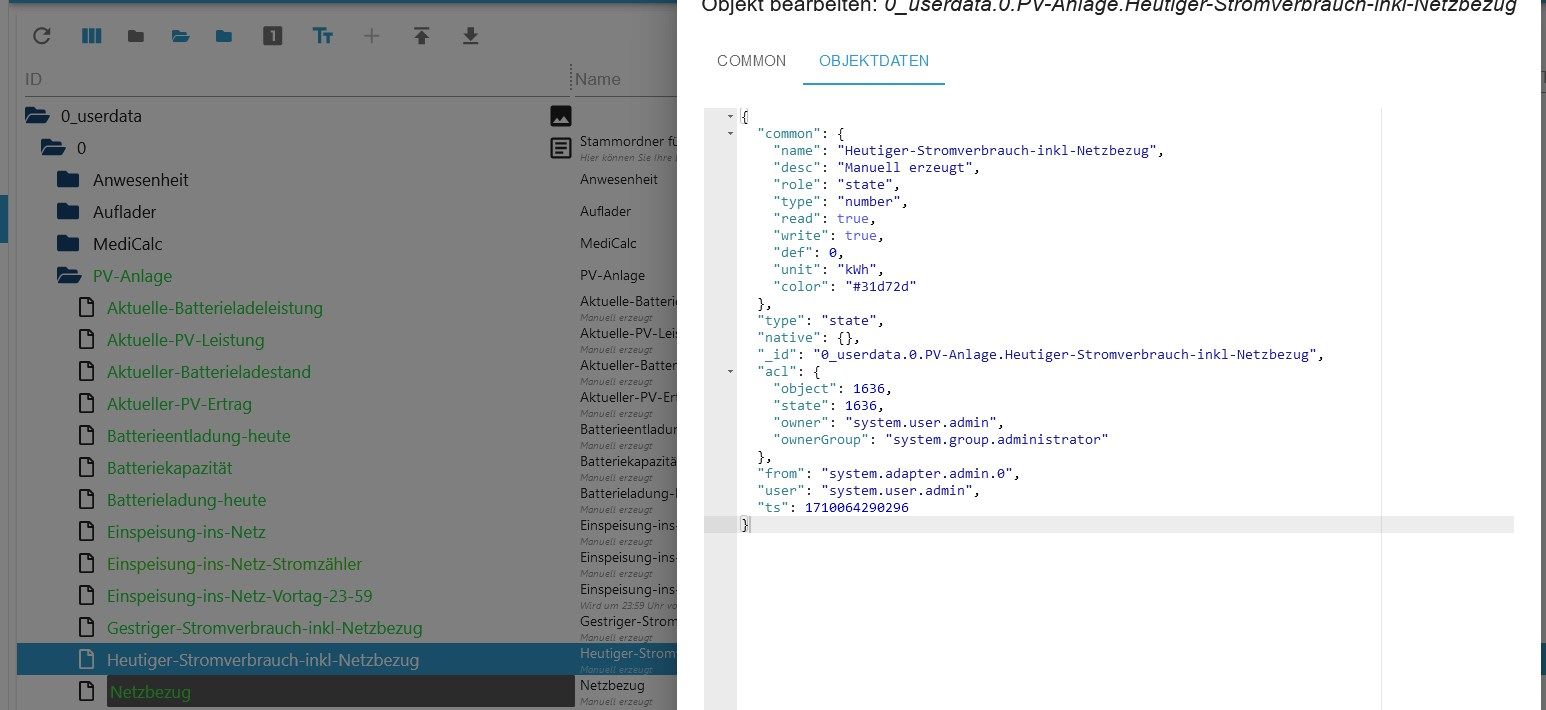This screenshot has width=1546, height=710.
Task: Select the Batteriekapazität state
Action: point(169,468)
